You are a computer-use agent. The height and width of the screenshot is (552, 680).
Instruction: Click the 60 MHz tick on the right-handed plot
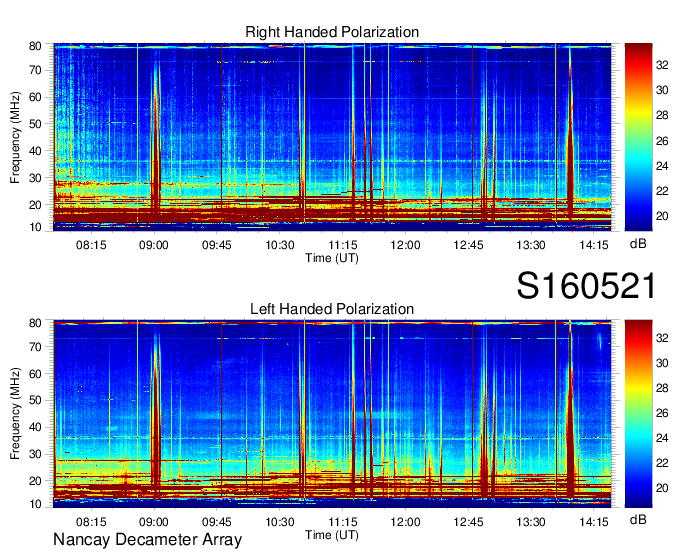[x=35, y=97]
